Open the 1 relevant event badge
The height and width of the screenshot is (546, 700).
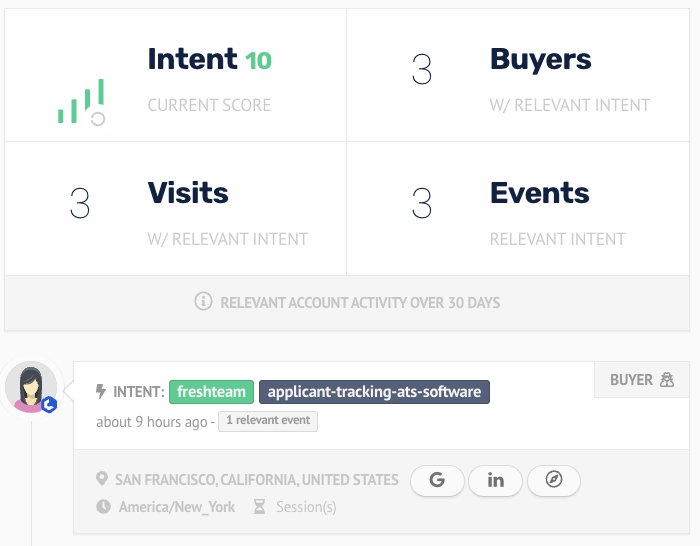[268, 421]
